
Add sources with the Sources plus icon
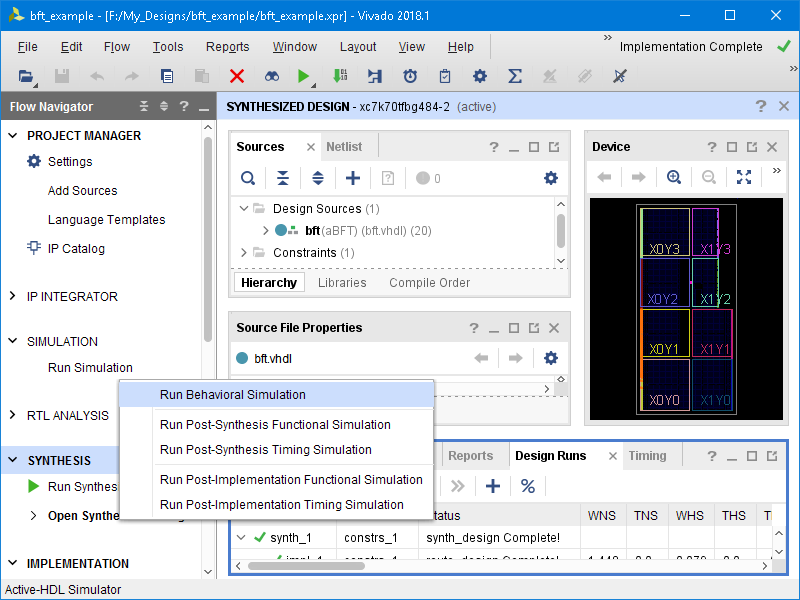[x=353, y=178]
